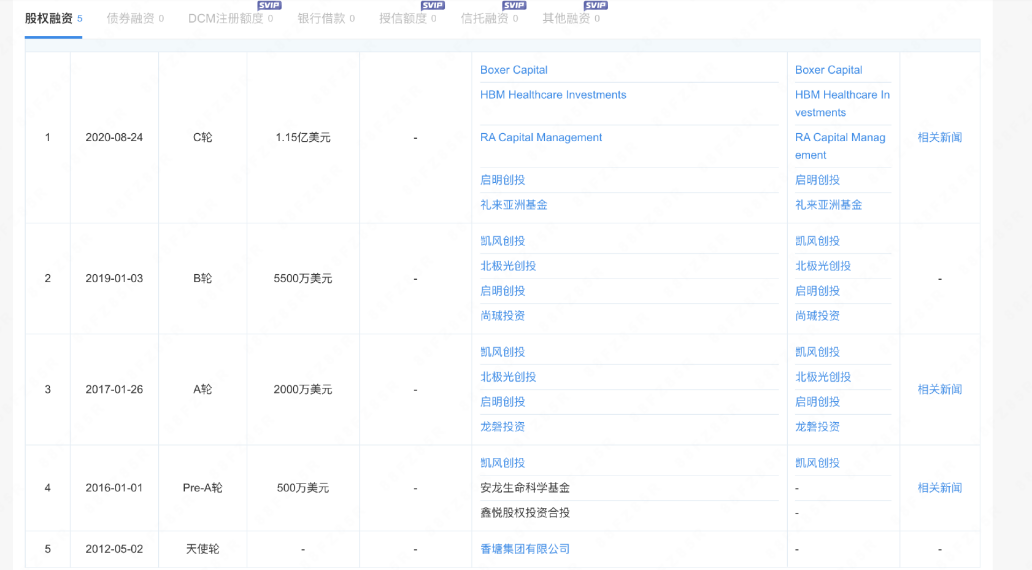Open 北极光创投 in A轮 row's wide column
The image size is (1032, 570).
click(x=508, y=377)
